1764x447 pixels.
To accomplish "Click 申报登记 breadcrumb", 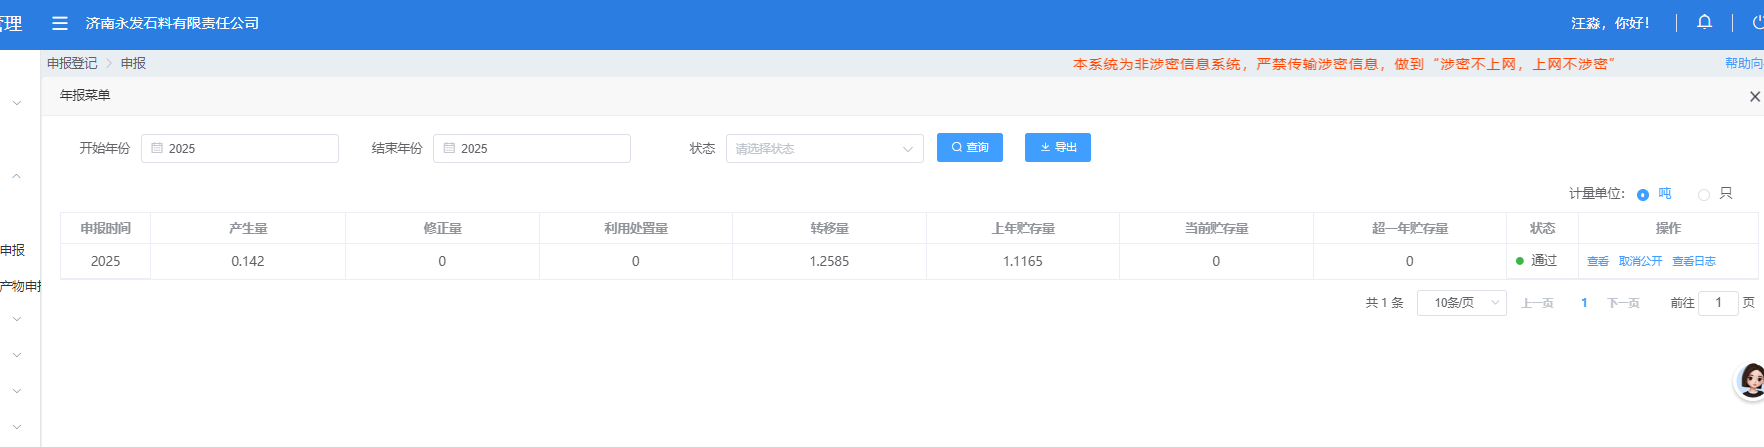I will coord(72,63).
